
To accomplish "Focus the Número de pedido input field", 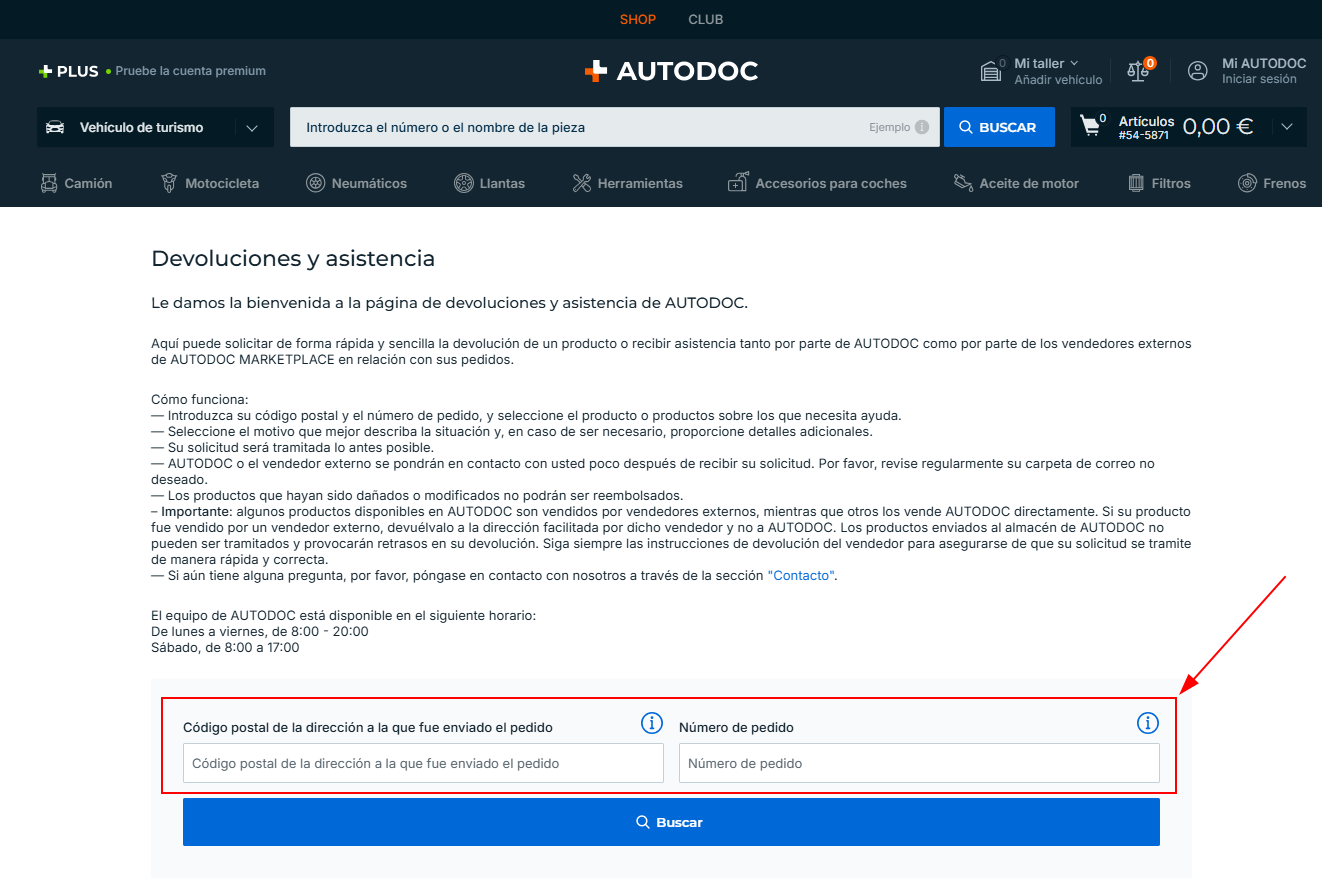I will tap(919, 763).
